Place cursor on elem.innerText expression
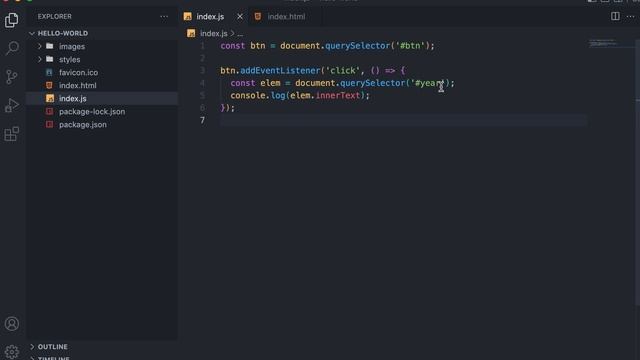Viewport: 640px width, 360px height. pyautogui.click(x=325, y=96)
